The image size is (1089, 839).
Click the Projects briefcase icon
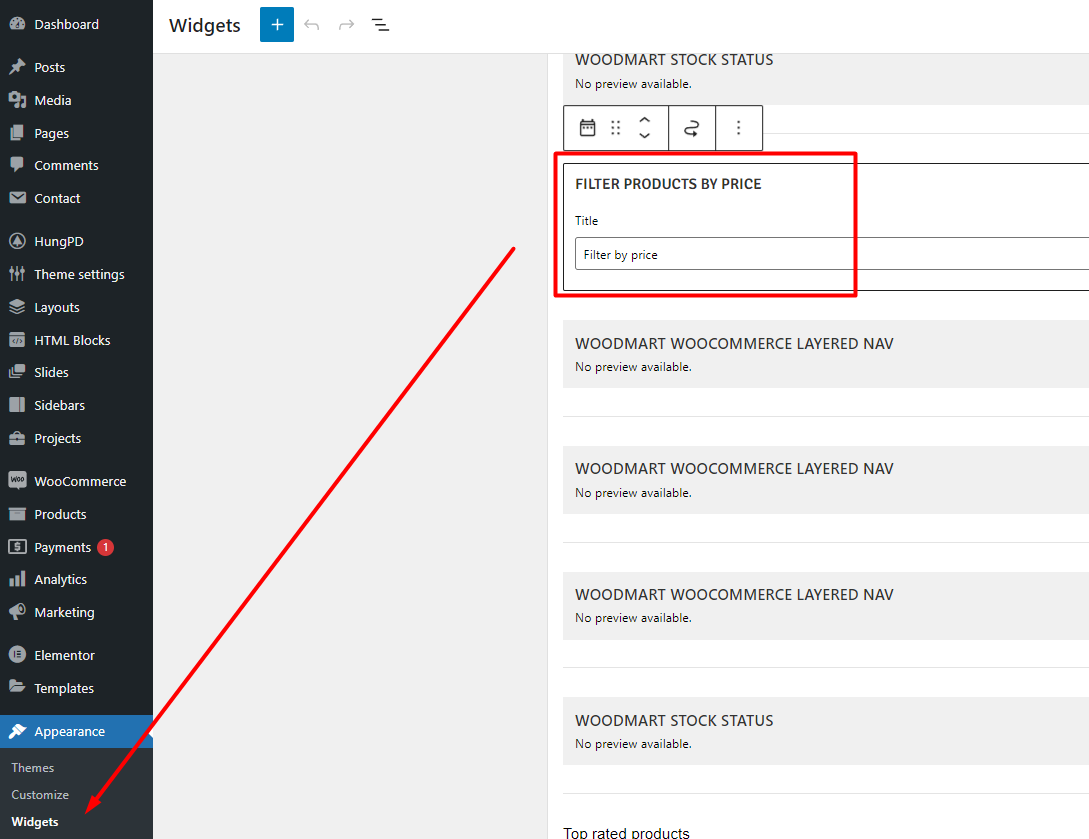tap(17, 438)
